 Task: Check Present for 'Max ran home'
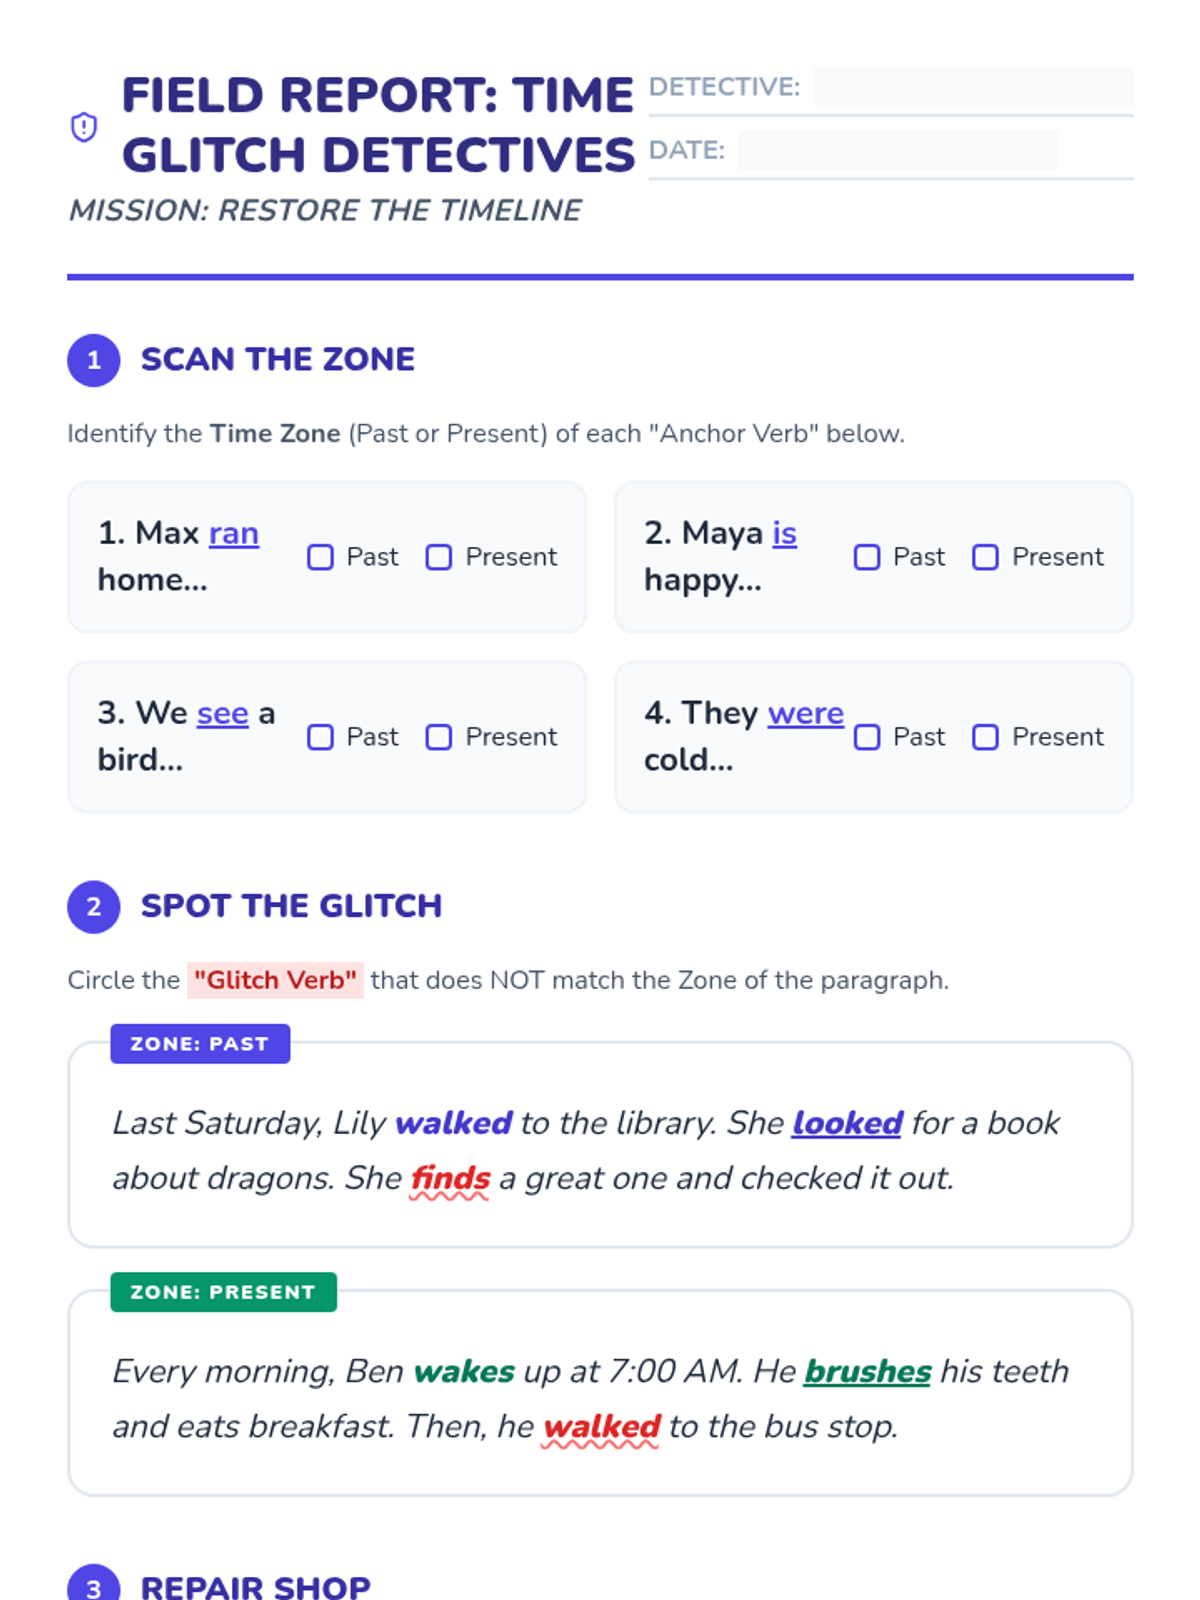coord(439,557)
